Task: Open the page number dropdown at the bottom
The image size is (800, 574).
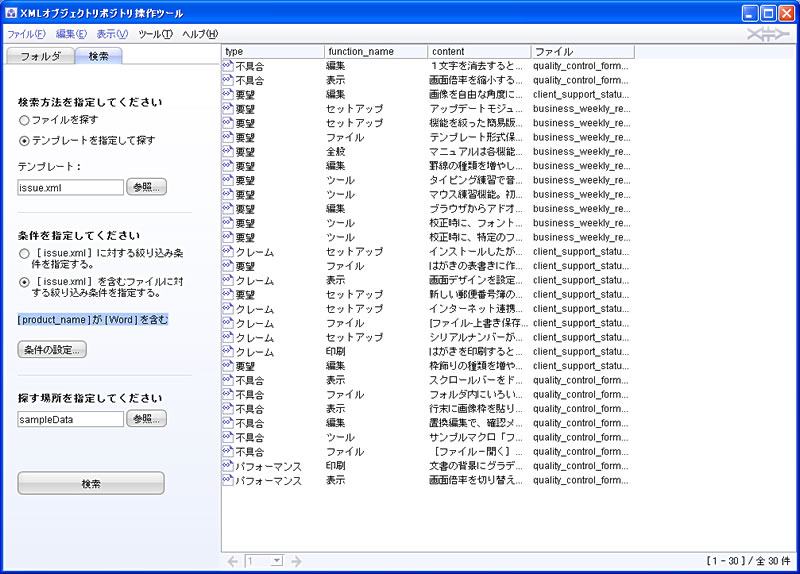Action: [277, 562]
